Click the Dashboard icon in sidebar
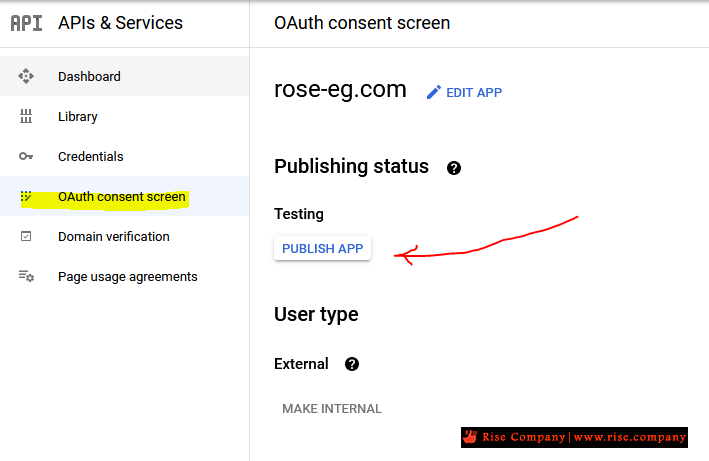709x461 pixels. tap(26, 76)
